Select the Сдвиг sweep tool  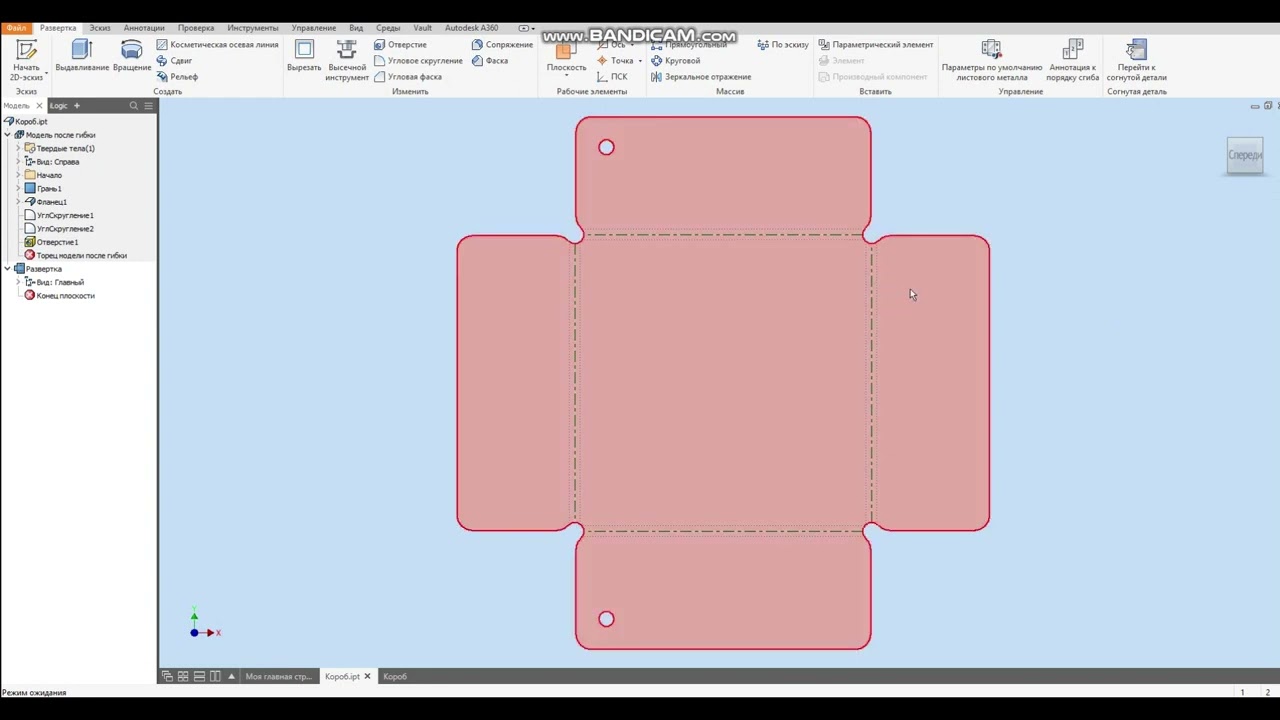point(174,60)
